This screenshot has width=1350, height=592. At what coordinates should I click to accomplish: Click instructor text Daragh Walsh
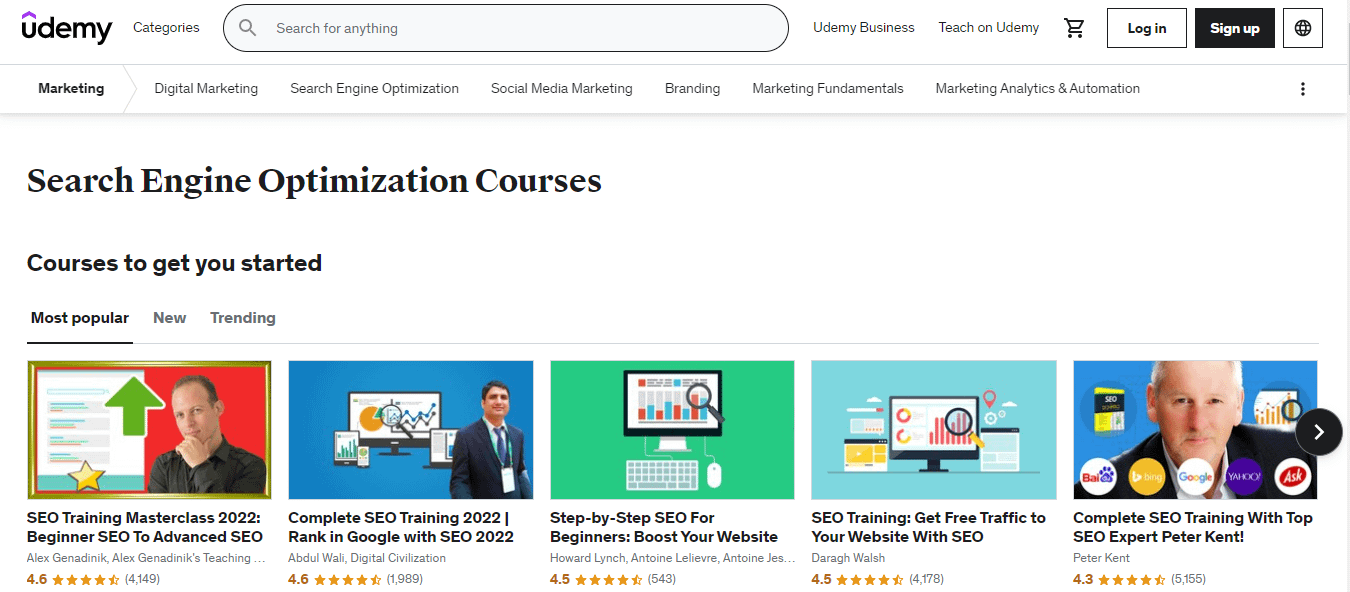(x=848, y=558)
